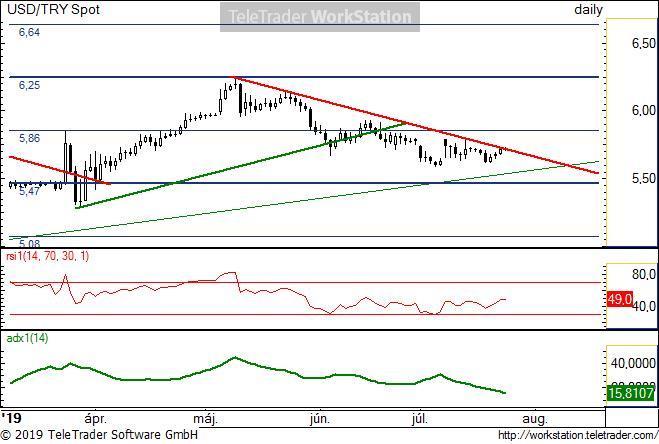The width and height of the screenshot is (659, 444).
Task: Click the rsi1(14, 70, 30, 1) indicator label
Action: 47,256
